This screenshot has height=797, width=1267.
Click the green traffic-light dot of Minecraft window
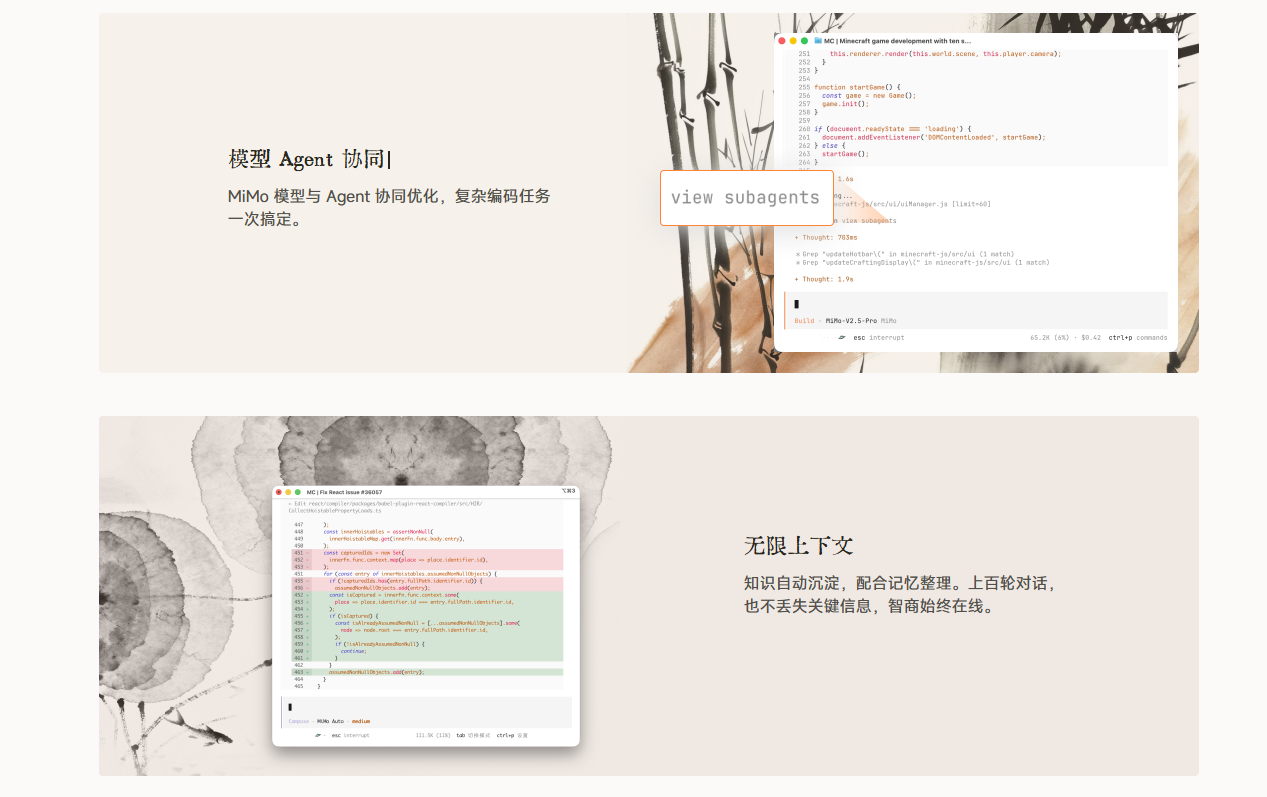(805, 41)
